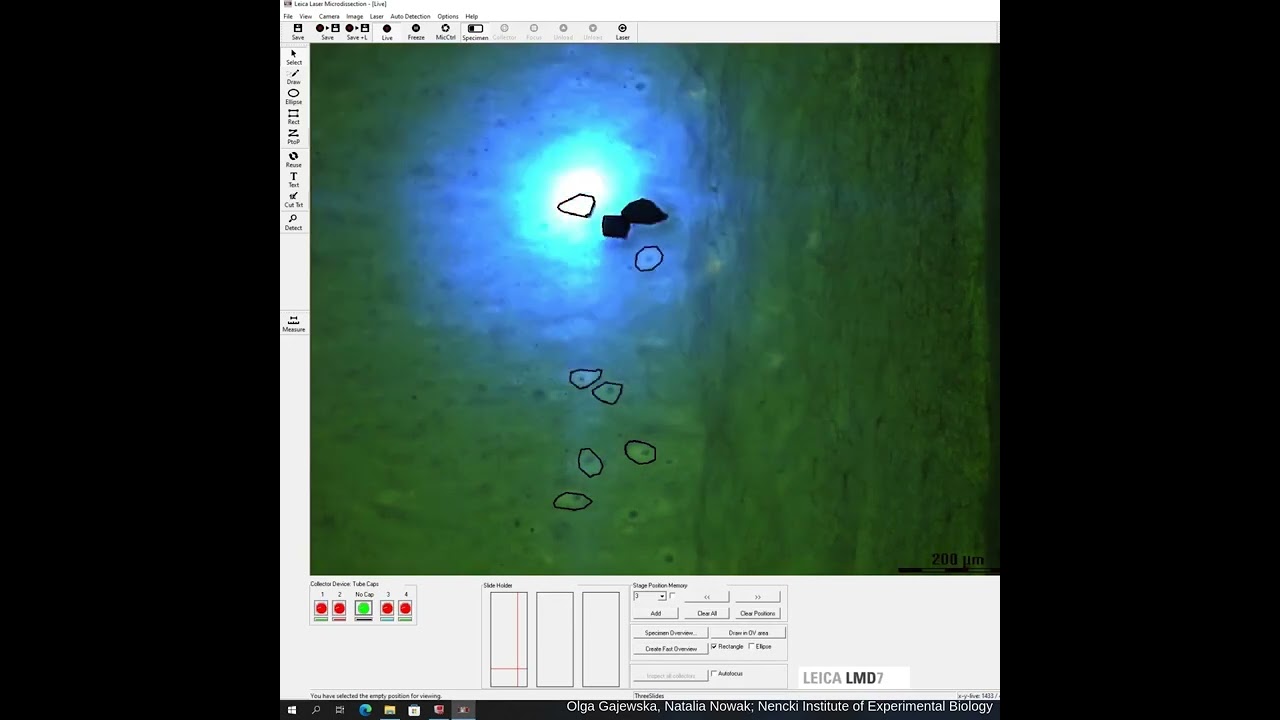Image resolution: width=1280 pixels, height=720 pixels.
Task: Select collector tube cap 2
Action: (339, 608)
